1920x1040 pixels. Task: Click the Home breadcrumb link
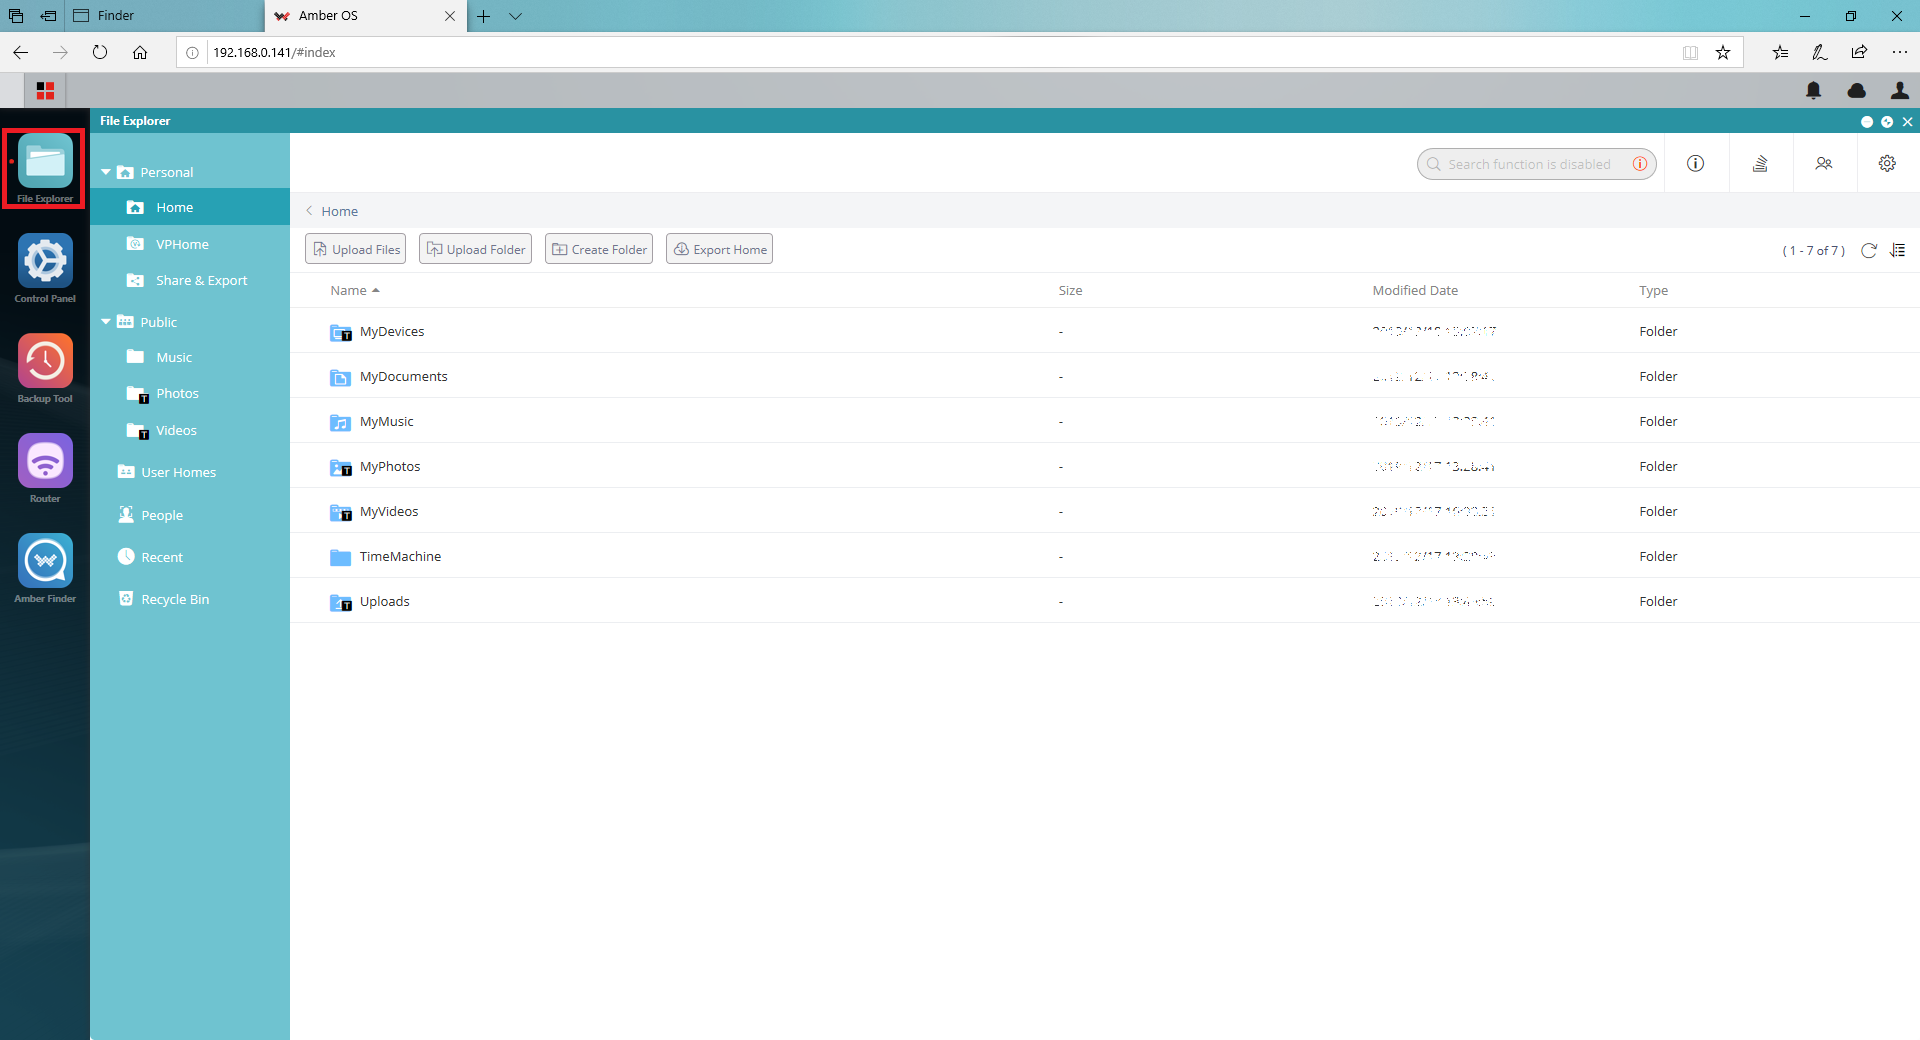pyautogui.click(x=340, y=211)
